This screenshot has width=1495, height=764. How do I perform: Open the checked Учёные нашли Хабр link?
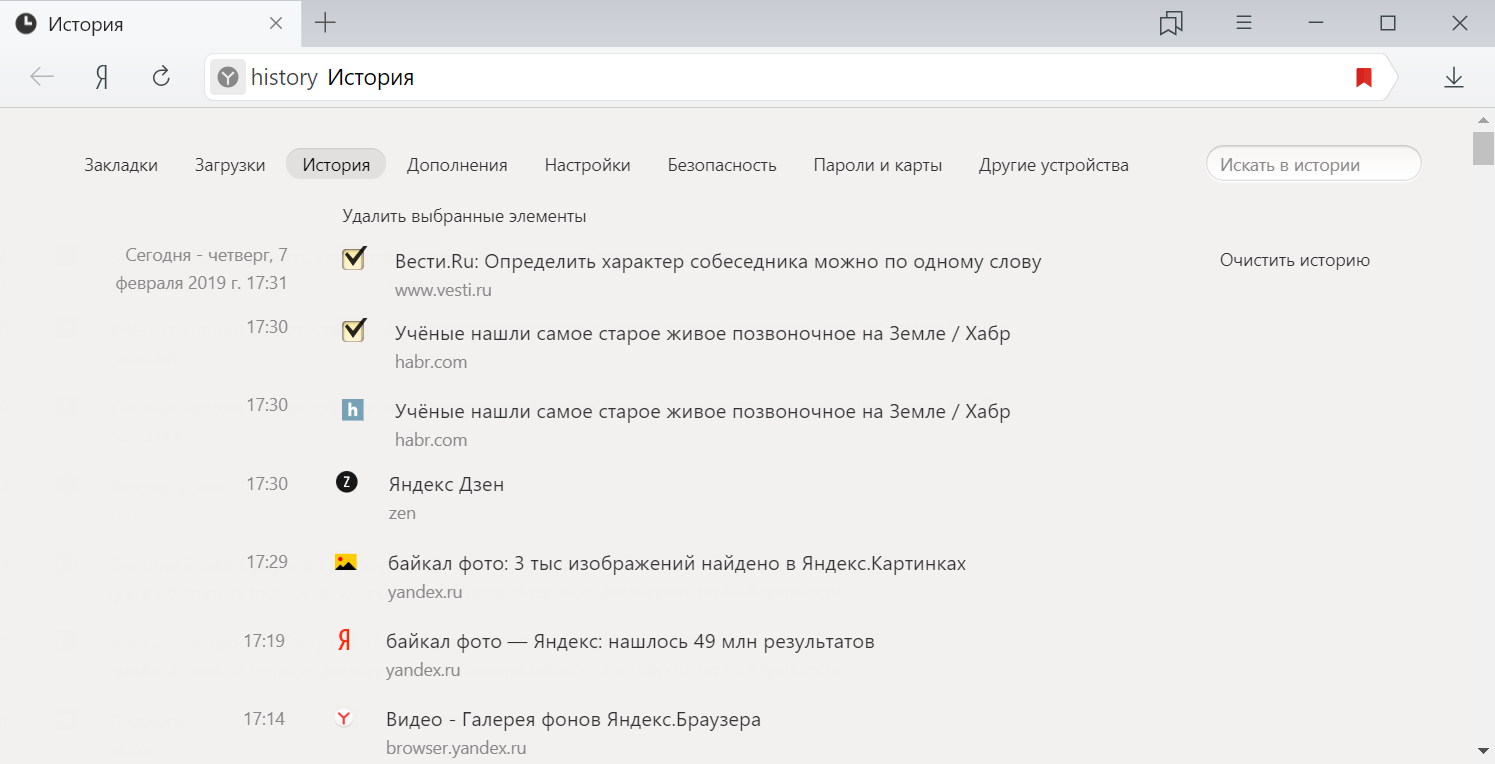(x=703, y=333)
